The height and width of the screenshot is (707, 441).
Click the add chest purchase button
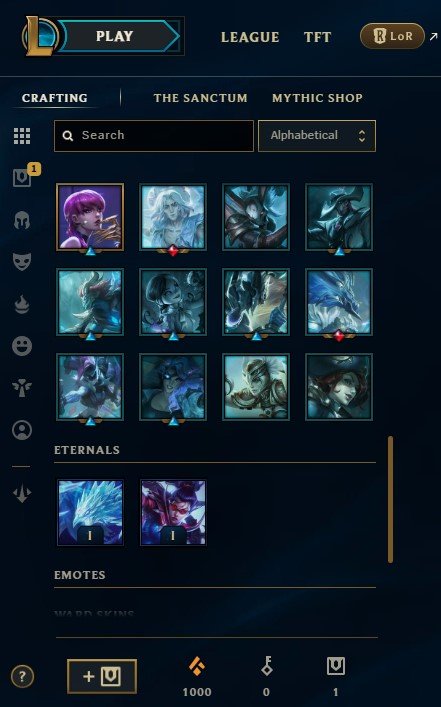pos(102,676)
